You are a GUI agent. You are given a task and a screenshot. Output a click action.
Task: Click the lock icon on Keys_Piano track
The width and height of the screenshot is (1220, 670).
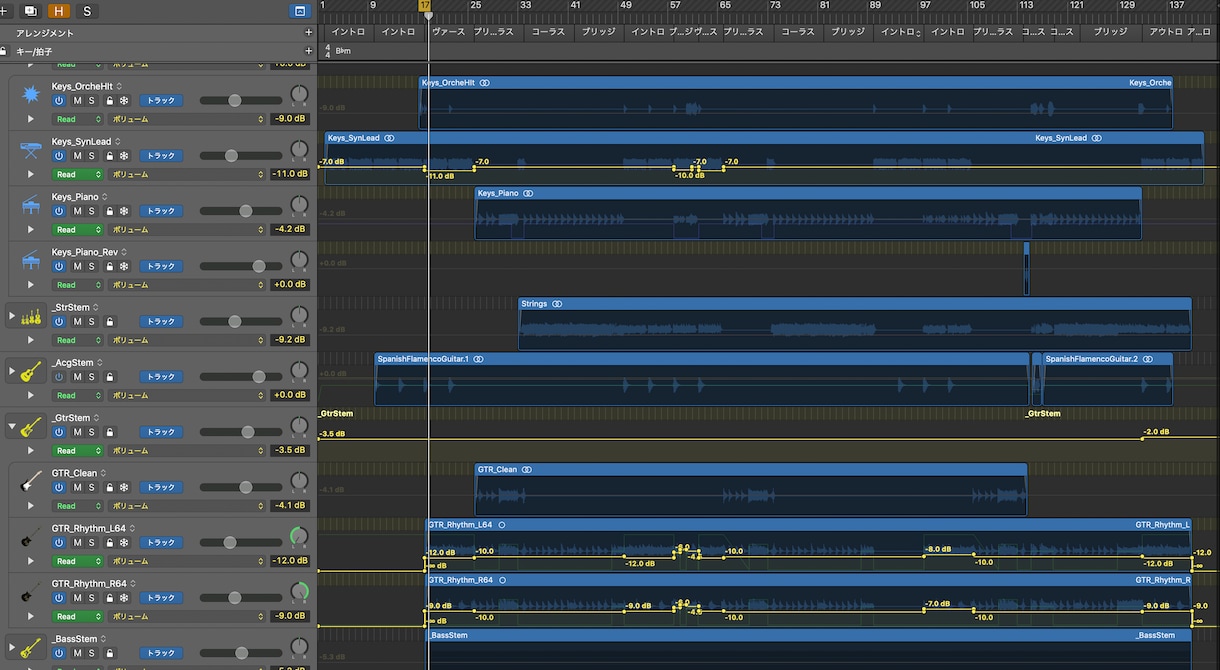[109, 211]
